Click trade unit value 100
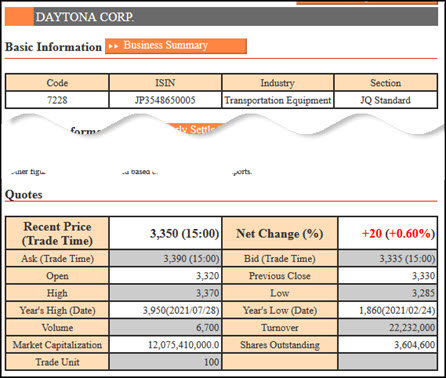 [165, 362]
